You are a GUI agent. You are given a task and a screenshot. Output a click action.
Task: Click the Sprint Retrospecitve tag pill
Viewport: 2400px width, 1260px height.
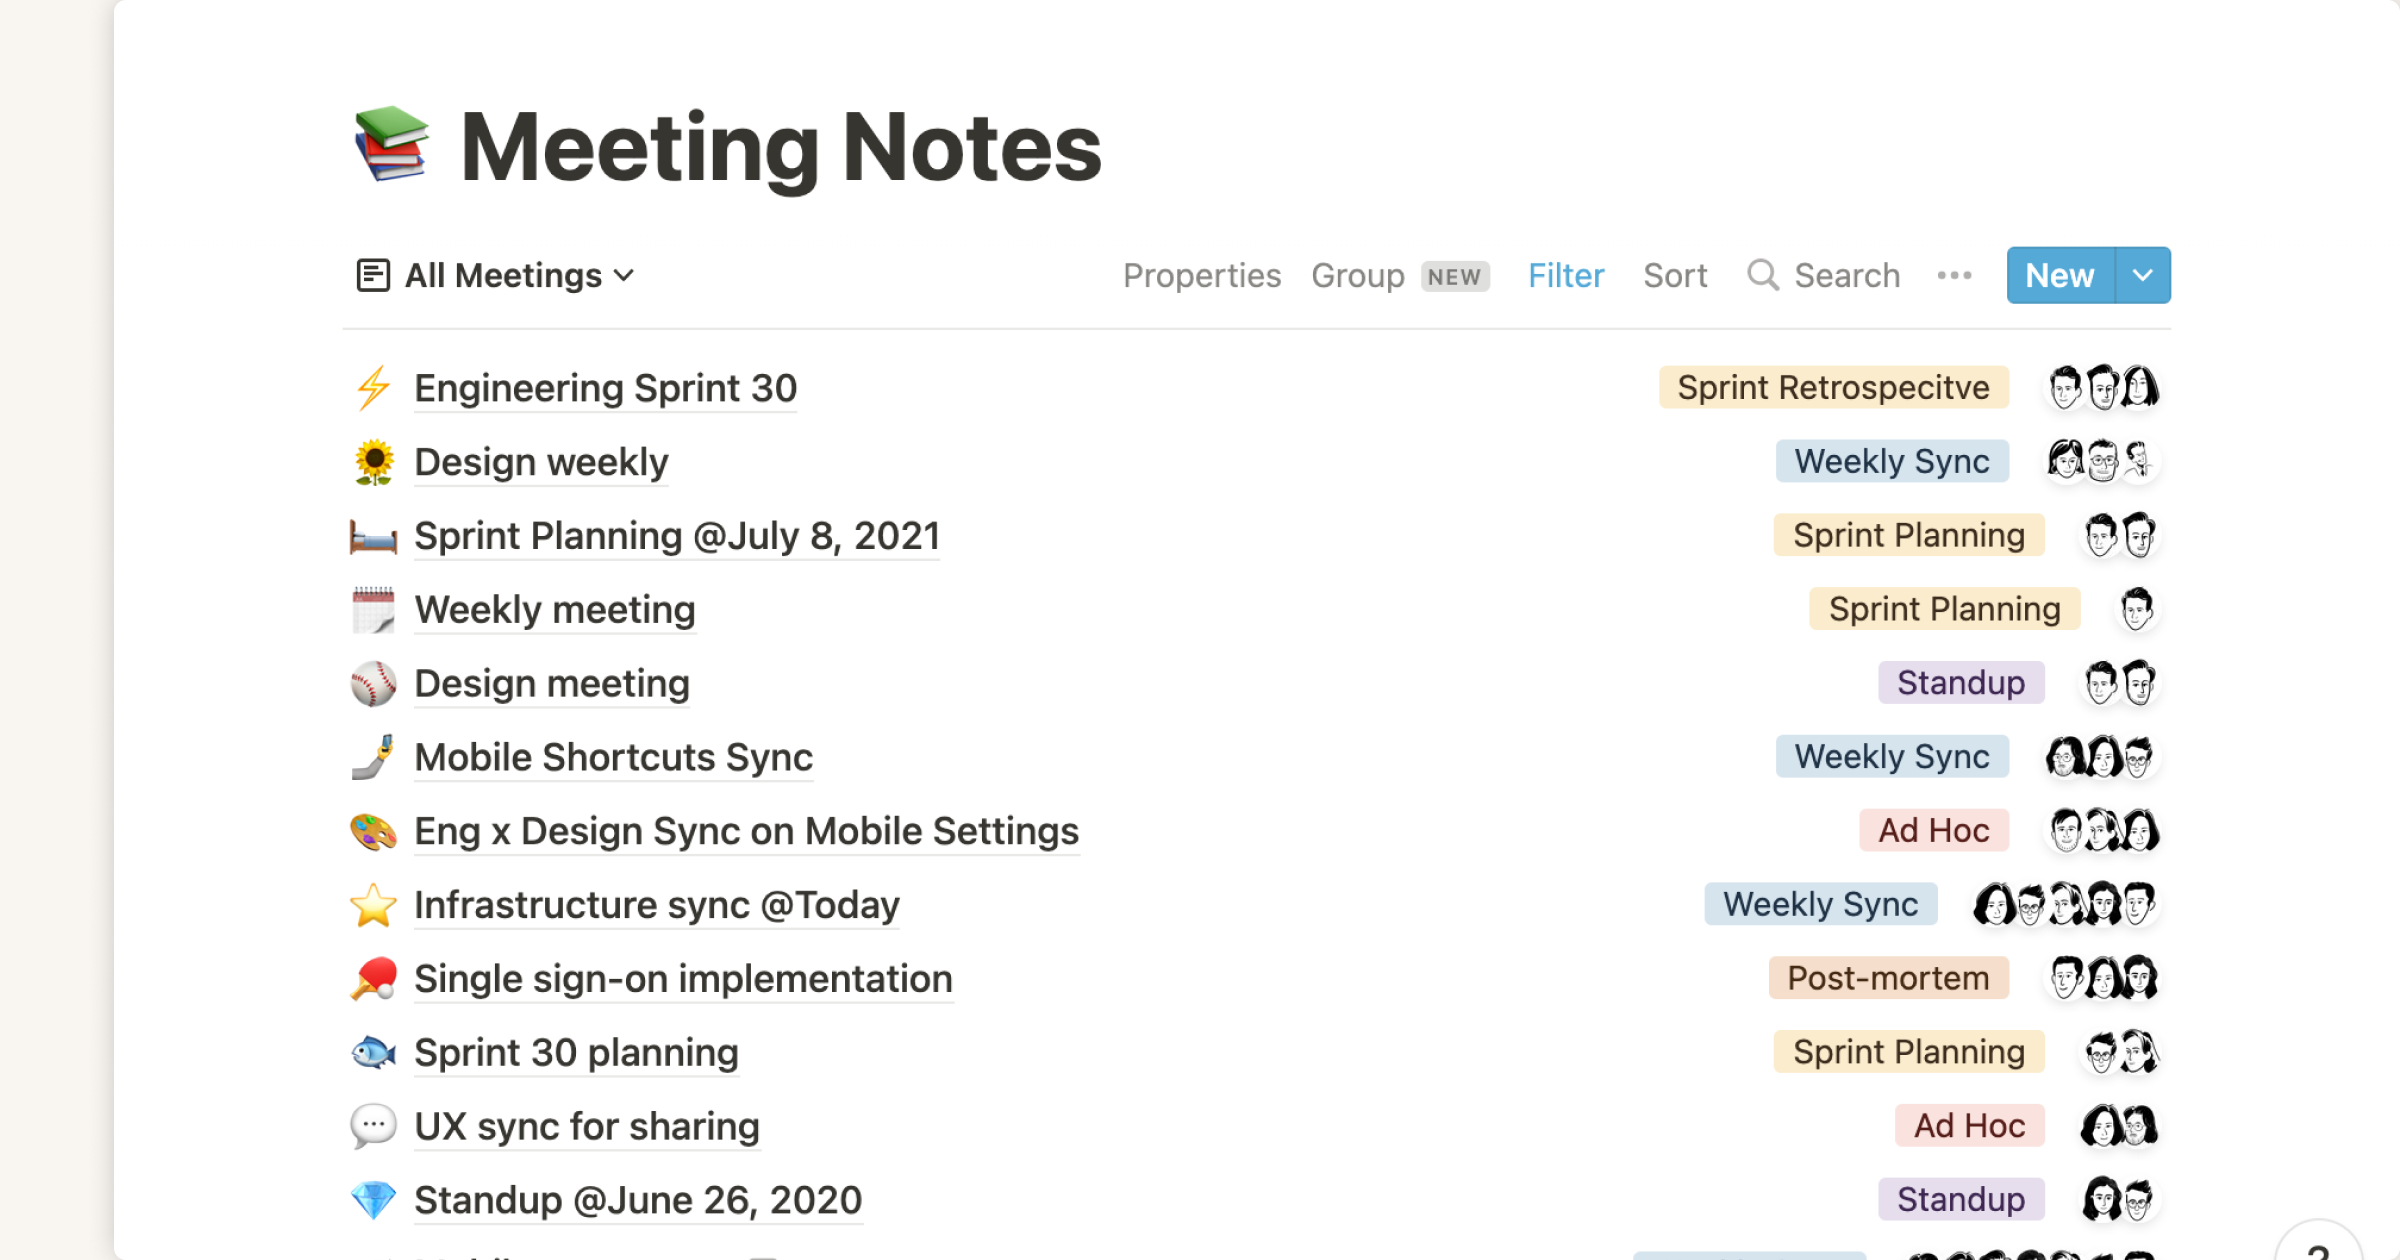tap(1833, 388)
